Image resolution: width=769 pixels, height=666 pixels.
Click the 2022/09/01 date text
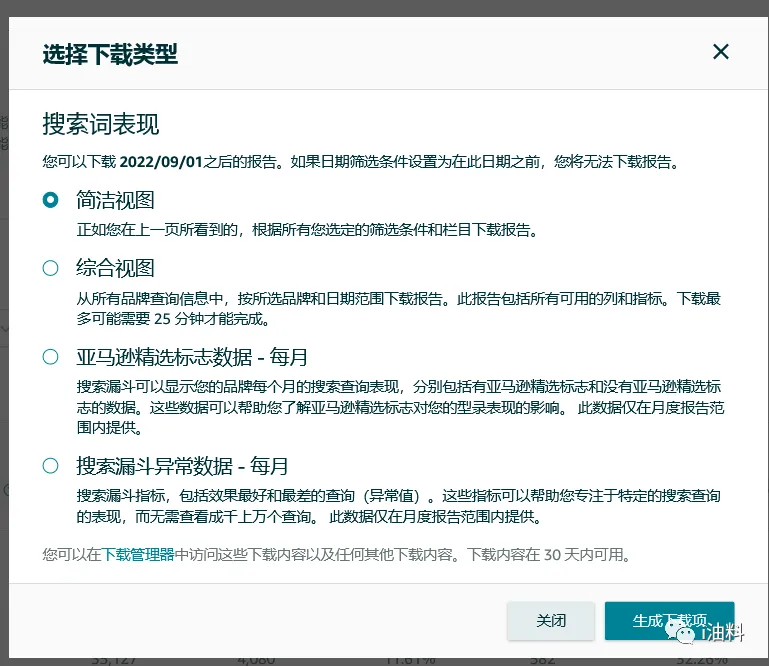[161, 162]
